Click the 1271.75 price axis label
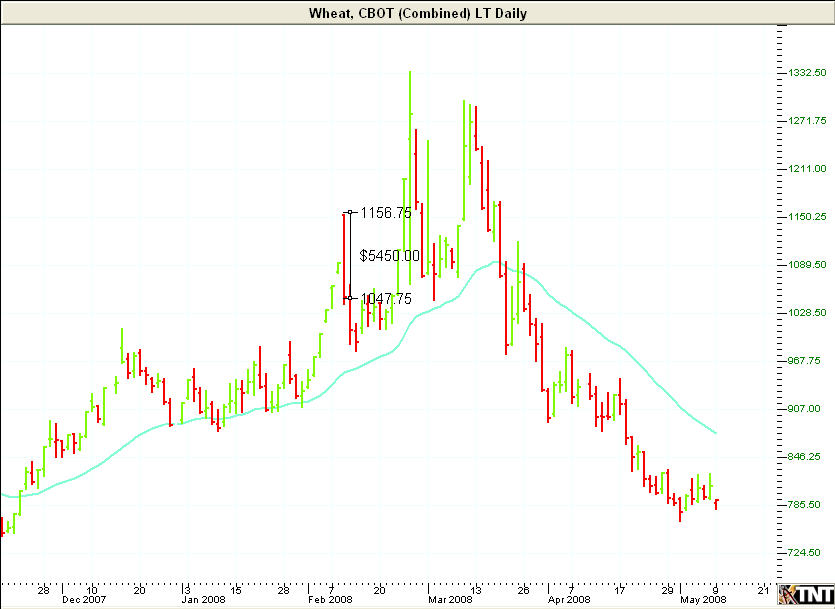The image size is (835, 609). pyautogui.click(x=808, y=121)
